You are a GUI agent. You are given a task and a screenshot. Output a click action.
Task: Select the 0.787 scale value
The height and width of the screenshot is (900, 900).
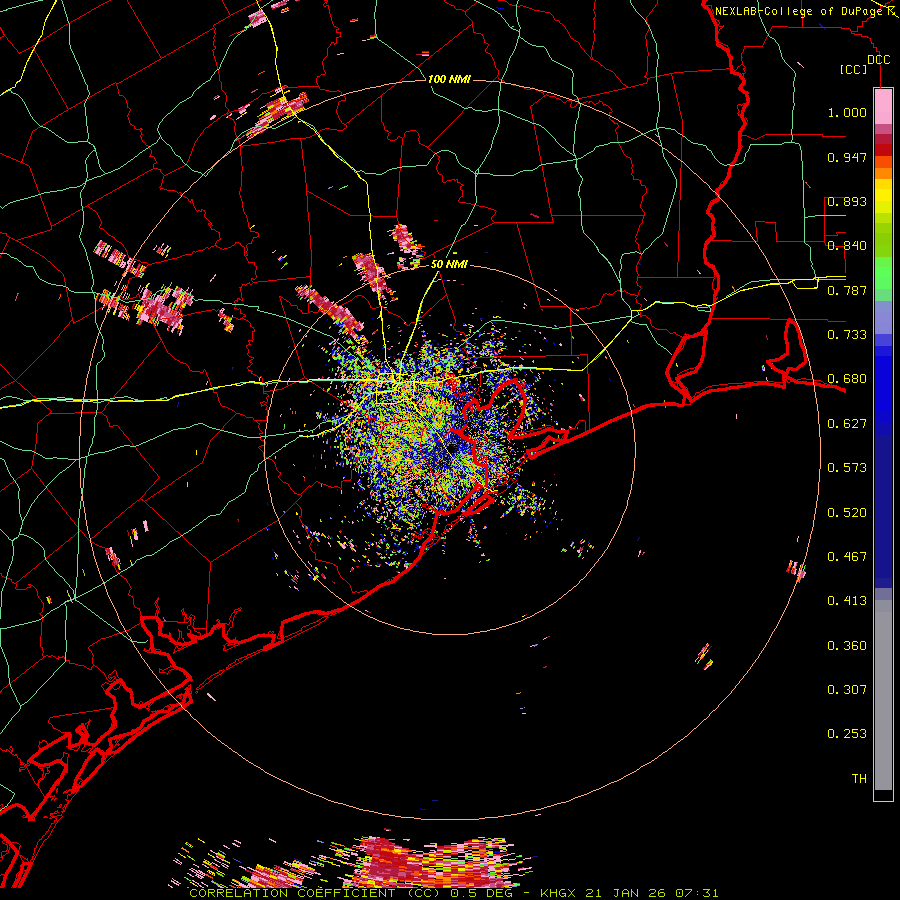[847, 290]
